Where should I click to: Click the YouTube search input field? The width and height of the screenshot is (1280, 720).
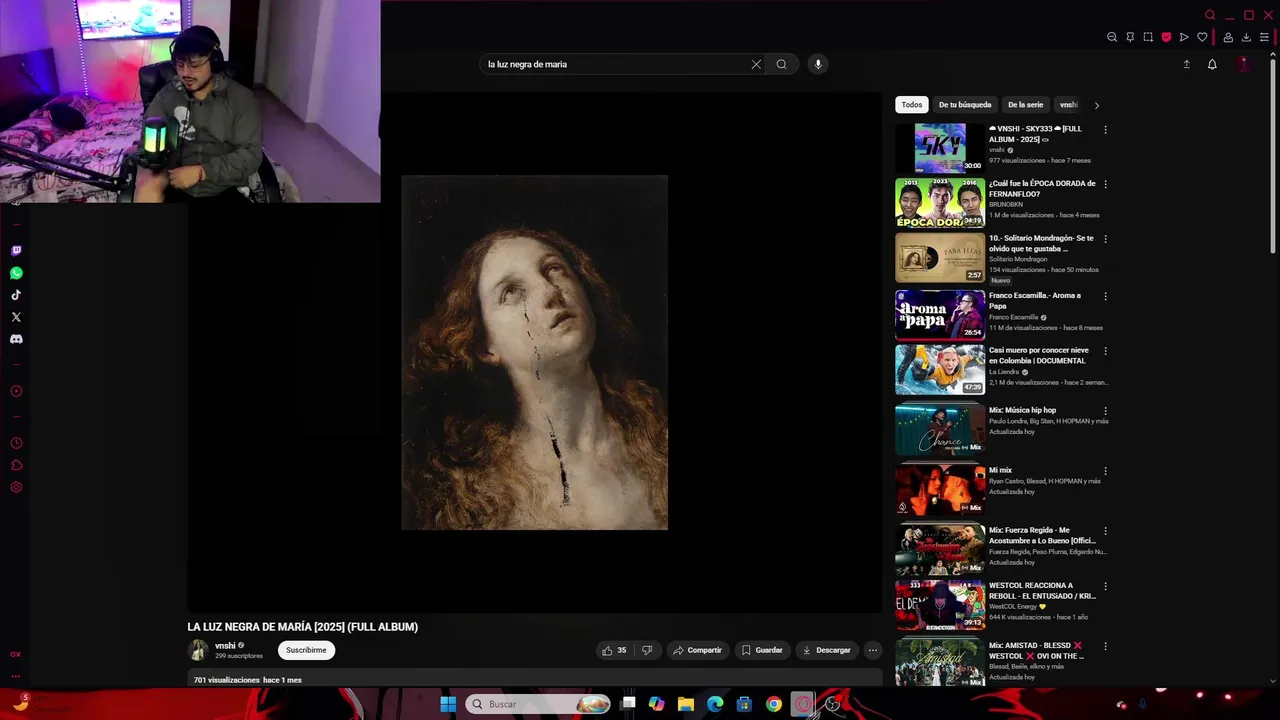coord(615,64)
